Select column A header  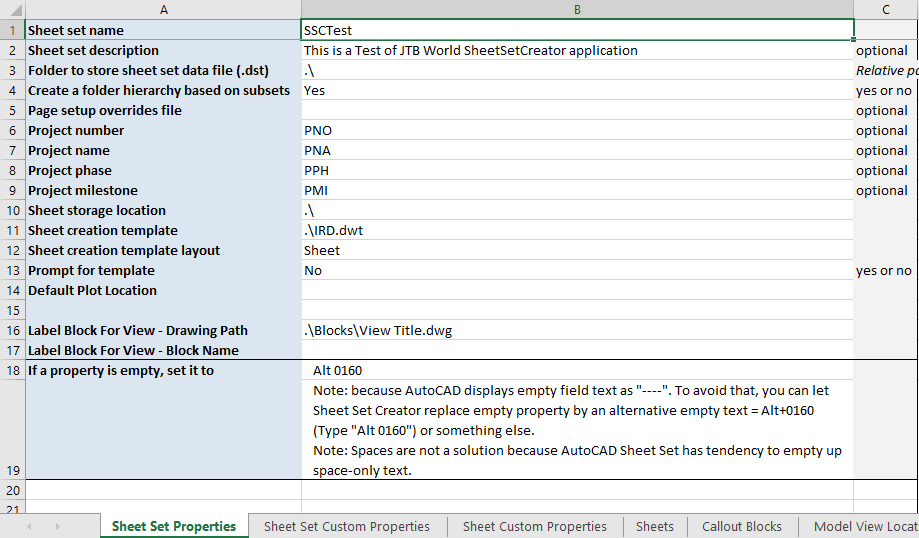point(163,9)
